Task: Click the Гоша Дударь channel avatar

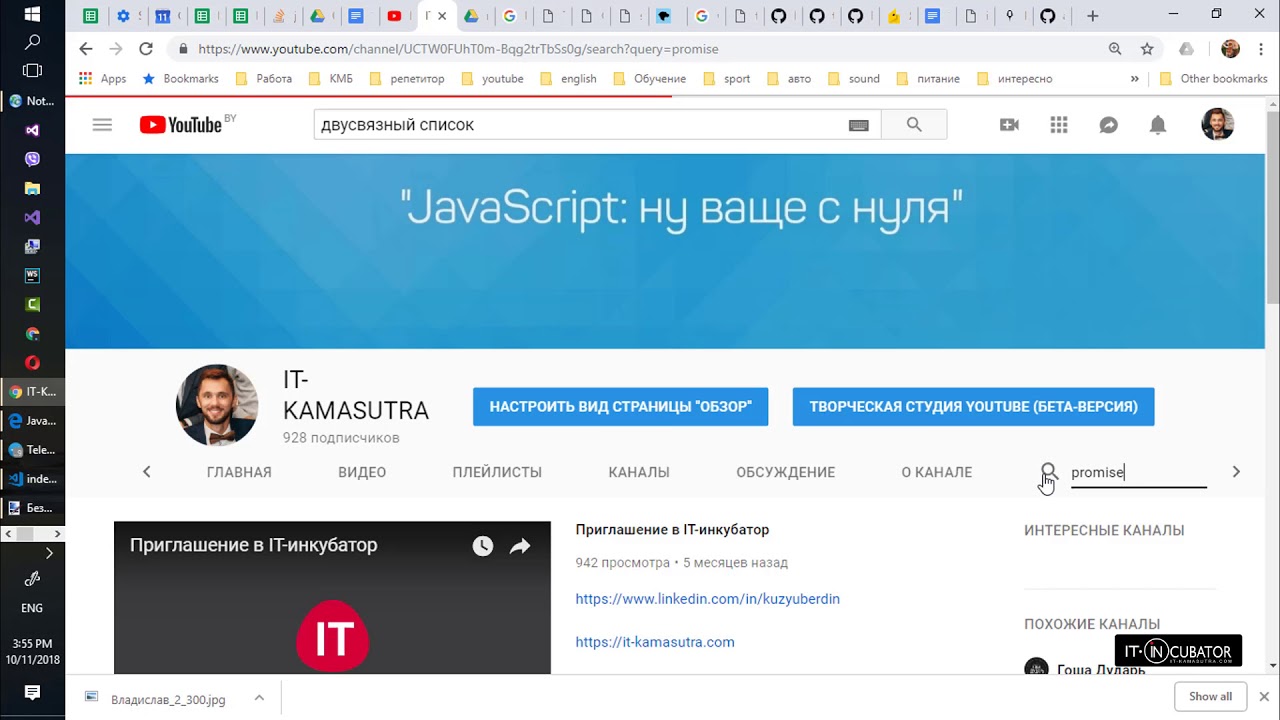Action: tap(1036, 667)
